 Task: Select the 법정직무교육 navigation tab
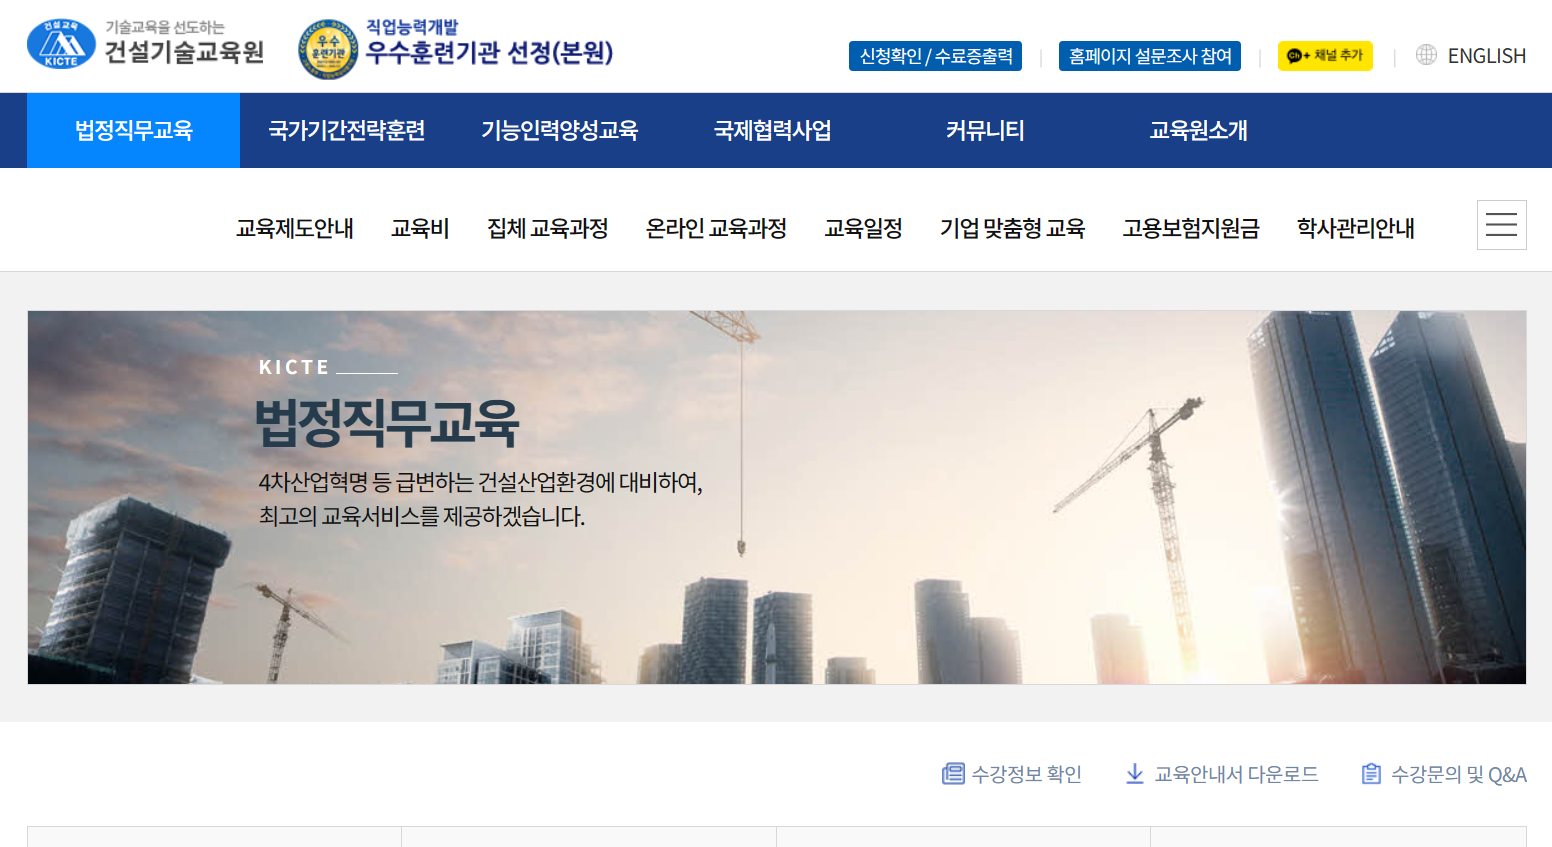click(x=132, y=130)
